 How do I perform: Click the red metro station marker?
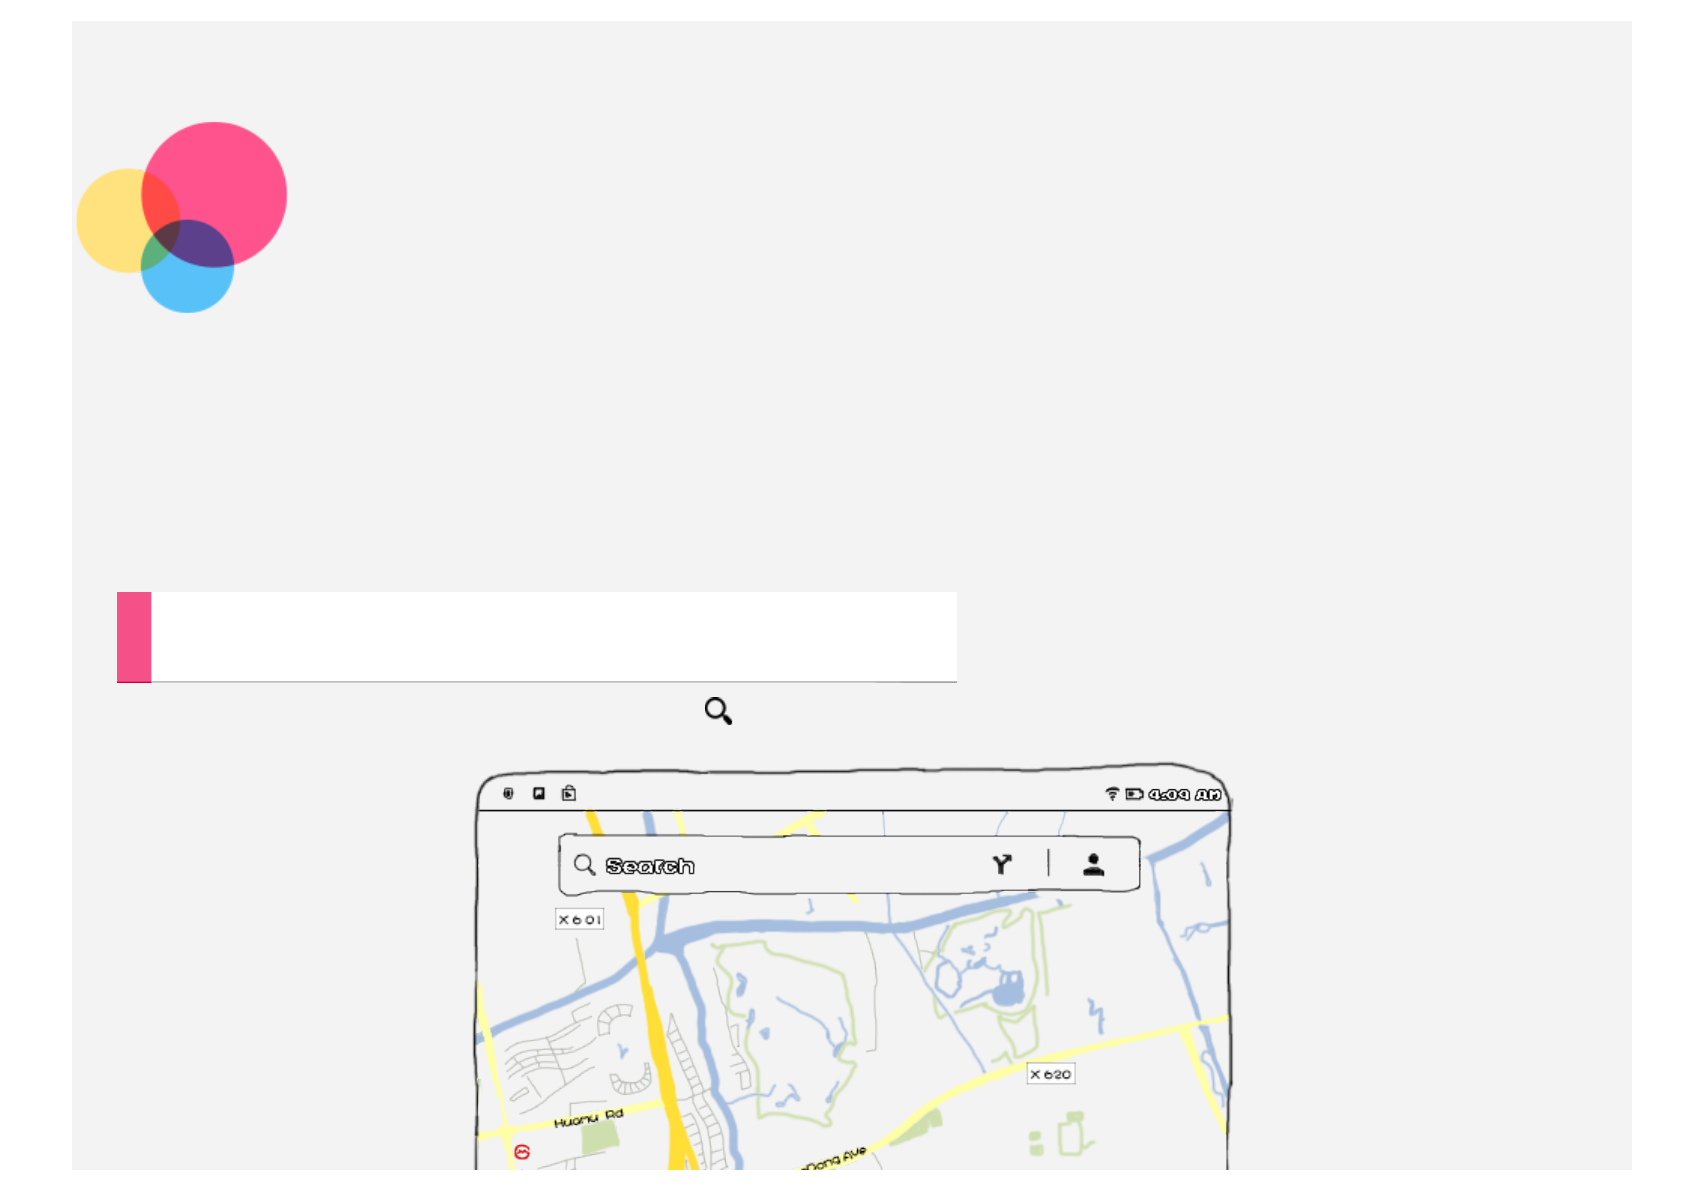pos(522,1152)
